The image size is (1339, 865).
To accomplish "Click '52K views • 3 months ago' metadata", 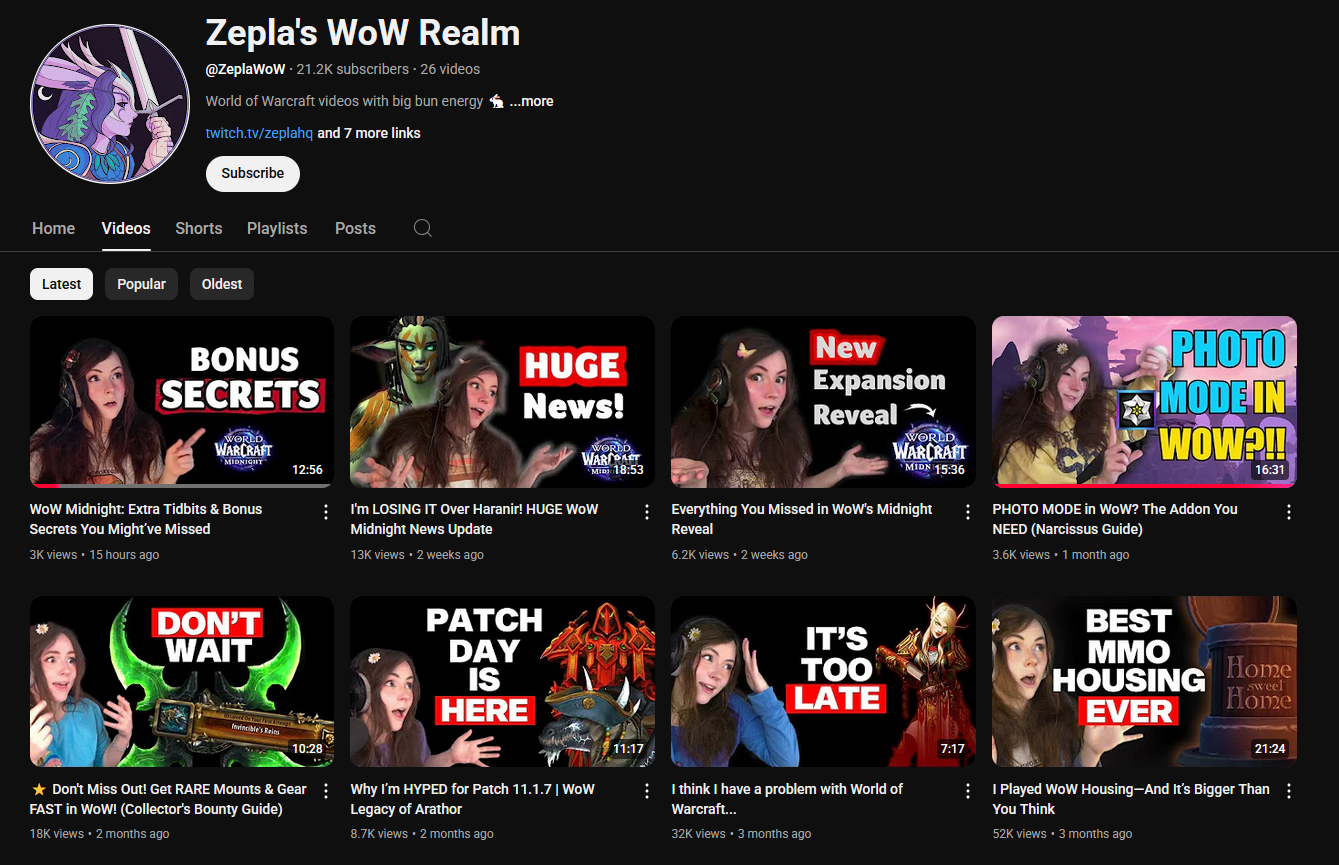I will tap(1063, 833).
